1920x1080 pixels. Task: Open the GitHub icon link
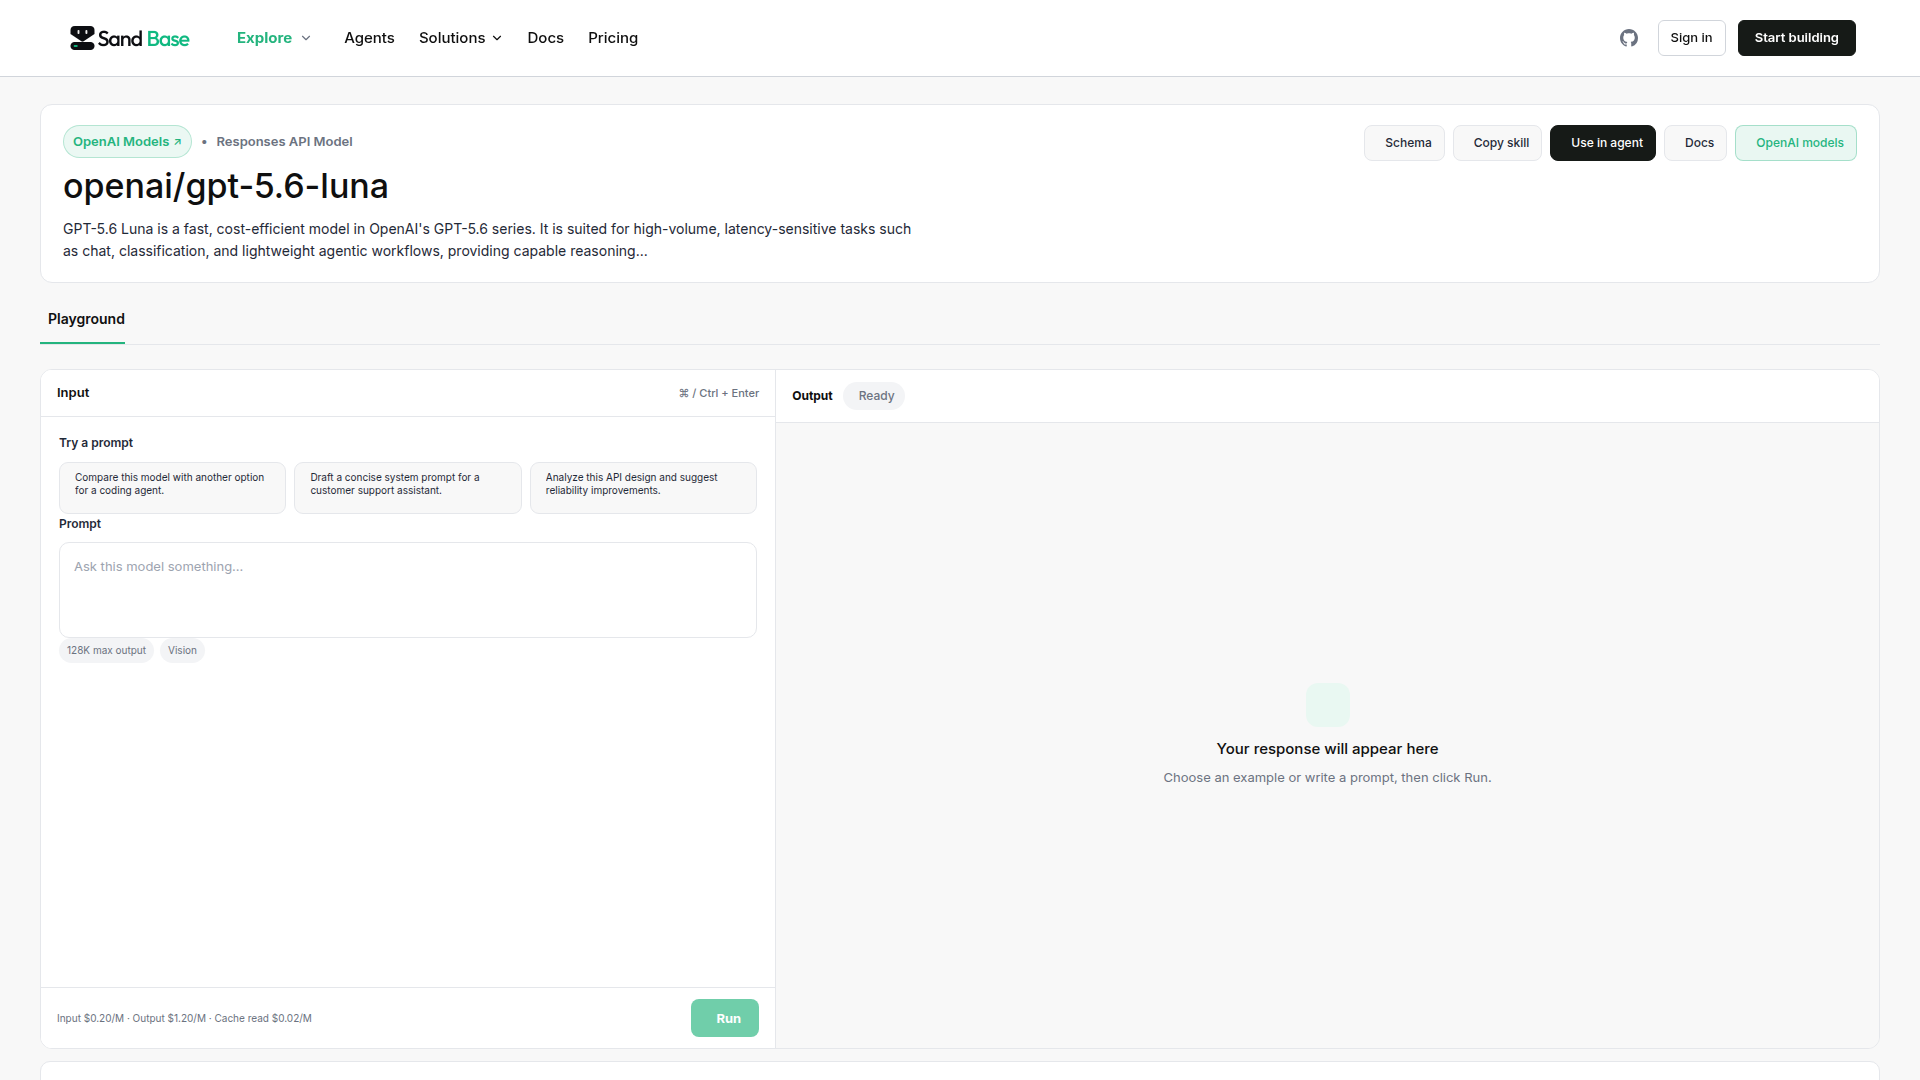coord(1629,38)
